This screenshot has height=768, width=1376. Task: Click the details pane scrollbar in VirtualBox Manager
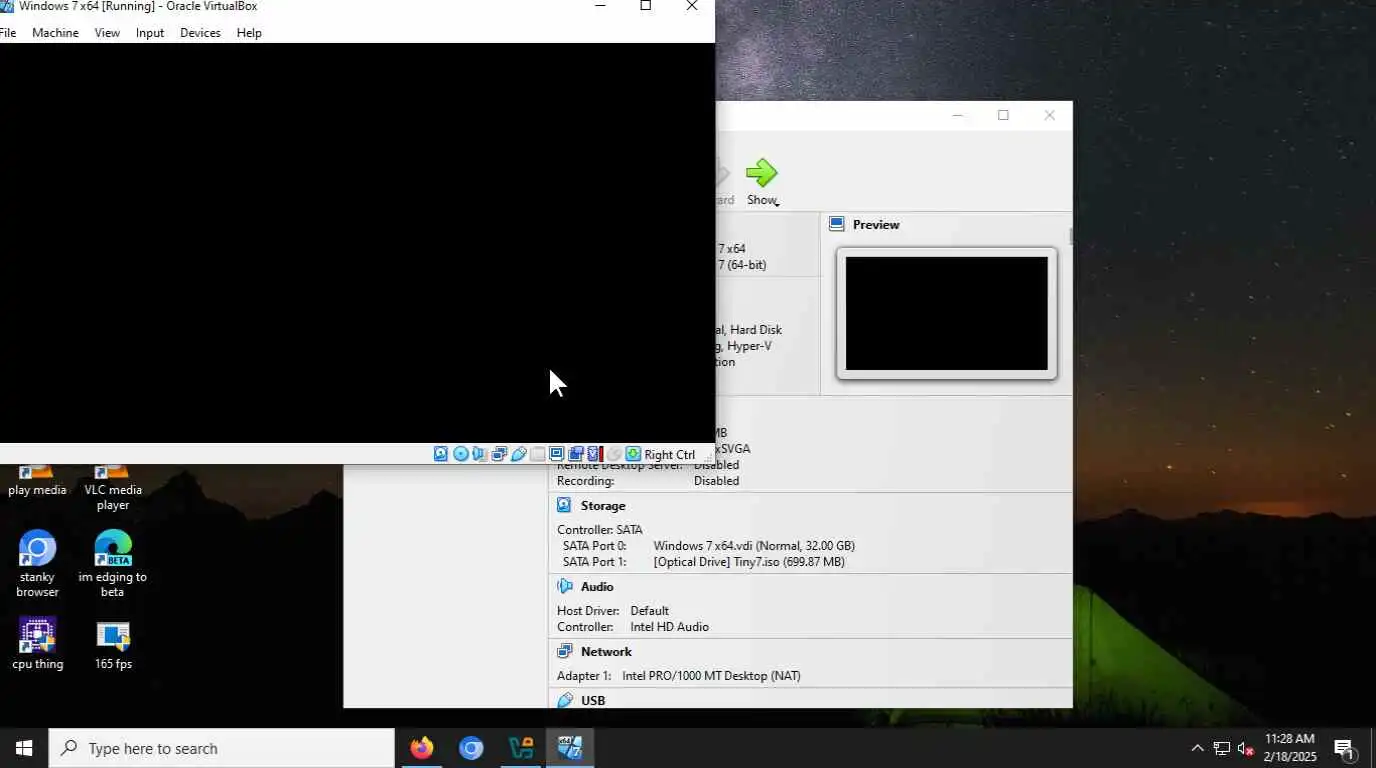click(x=1070, y=236)
